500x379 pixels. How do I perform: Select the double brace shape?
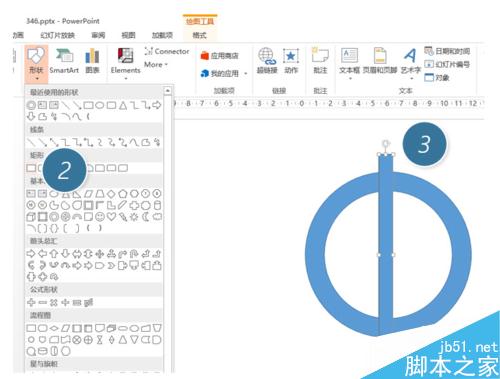pos(54,228)
